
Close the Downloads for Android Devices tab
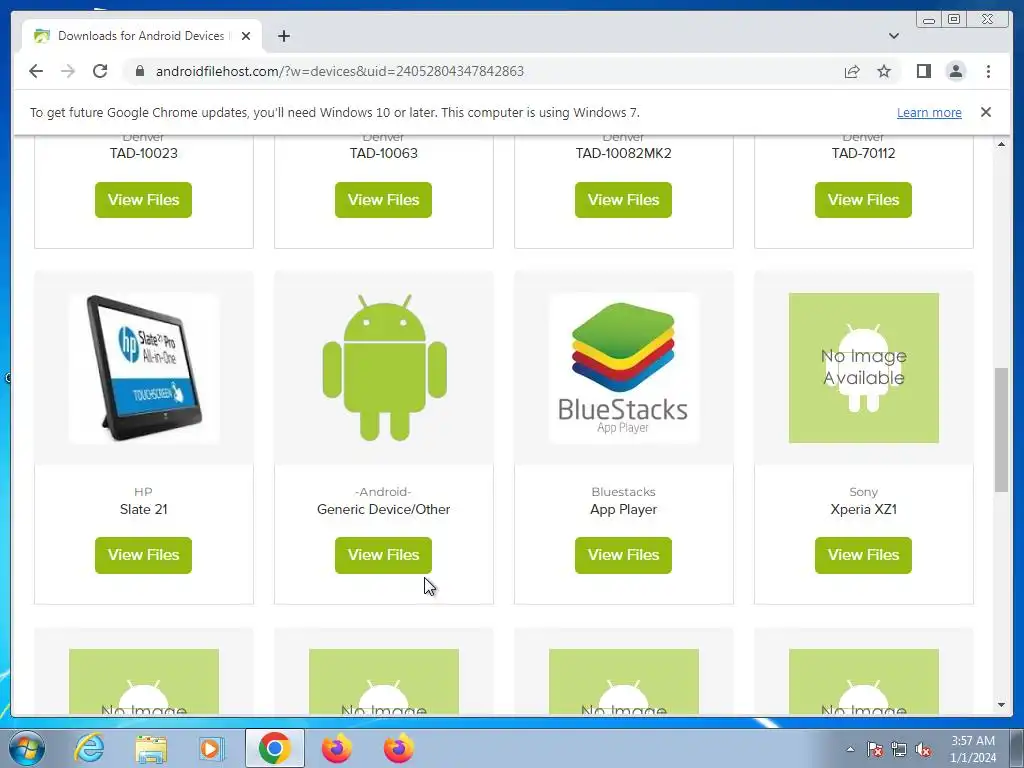(246, 36)
